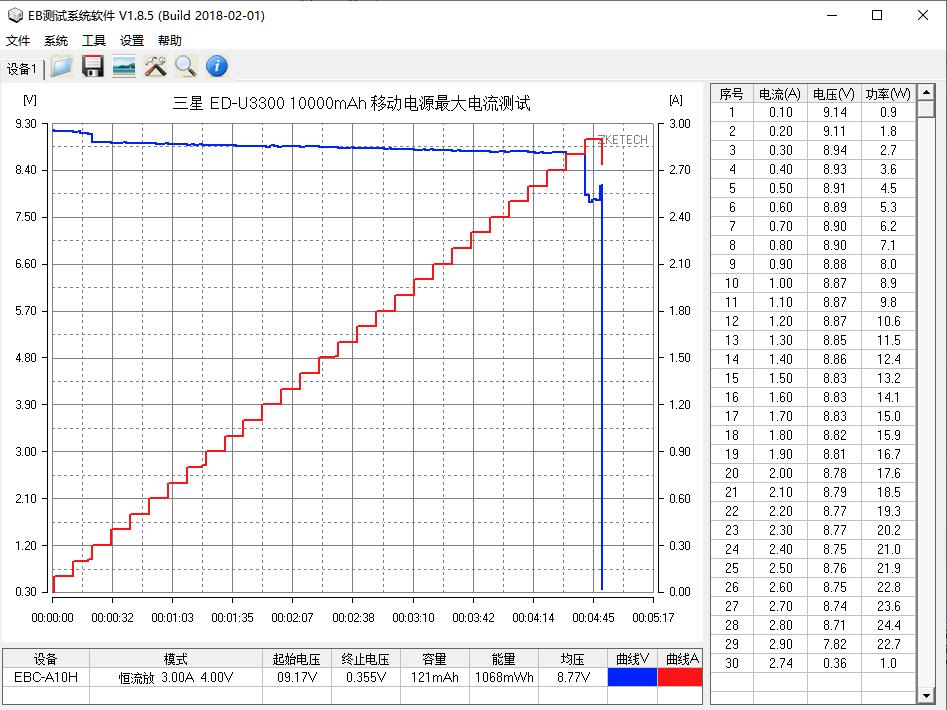Click the 容量 column header
This screenshot has height=710, width=947.
434,659
